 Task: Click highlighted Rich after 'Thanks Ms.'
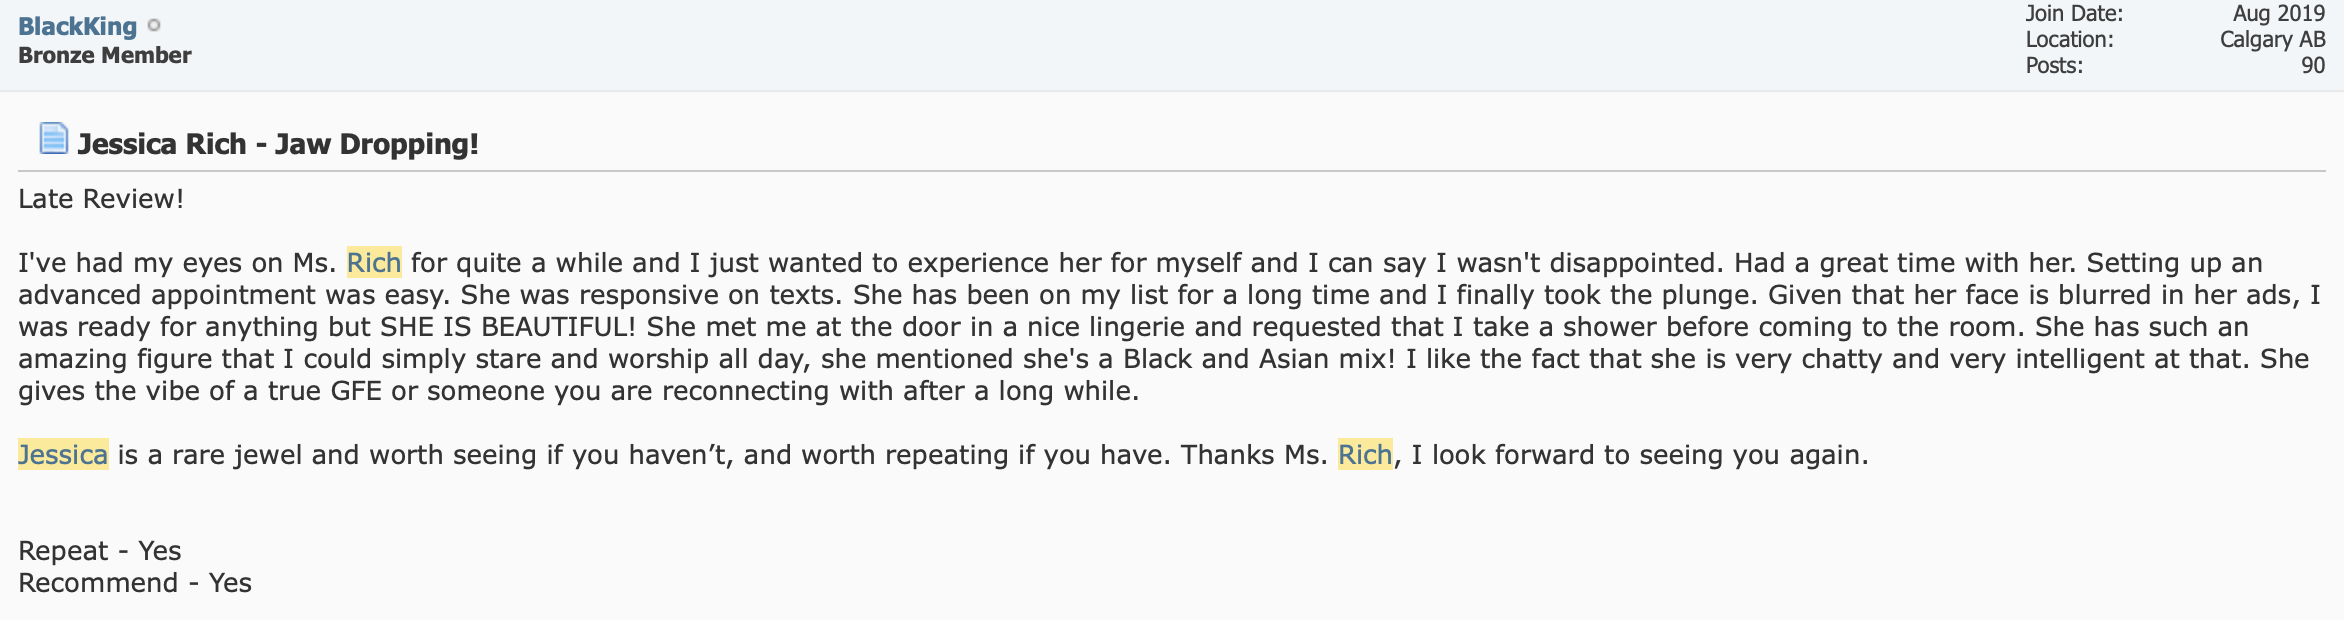1365,455
